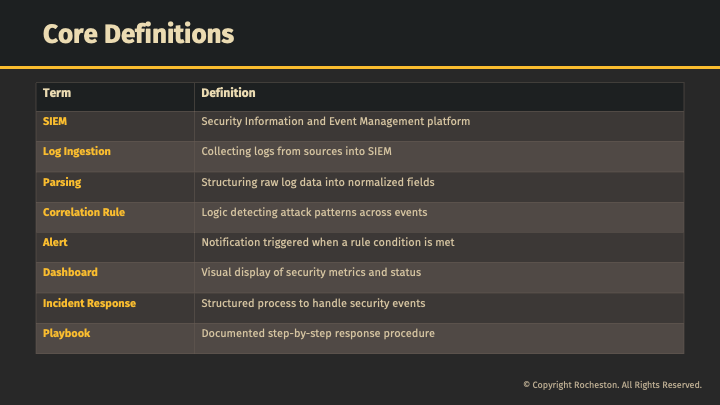The image size is (720, 405).
Task: Click the Parsing term cell
Action: (x=62, y=182)
